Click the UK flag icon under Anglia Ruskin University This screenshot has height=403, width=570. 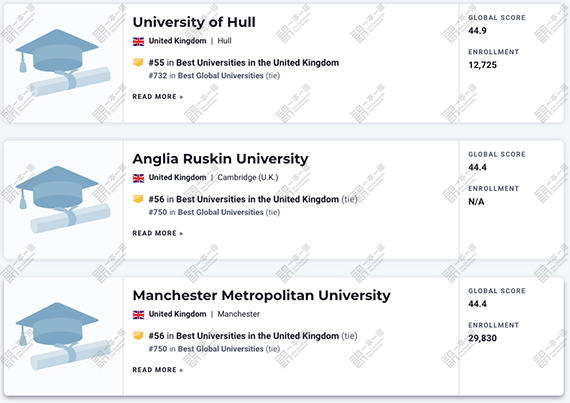pos(139,178)
